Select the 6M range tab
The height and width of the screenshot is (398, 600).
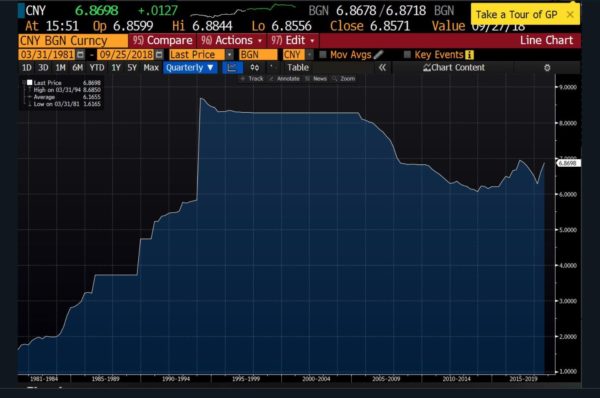point(77,68)
